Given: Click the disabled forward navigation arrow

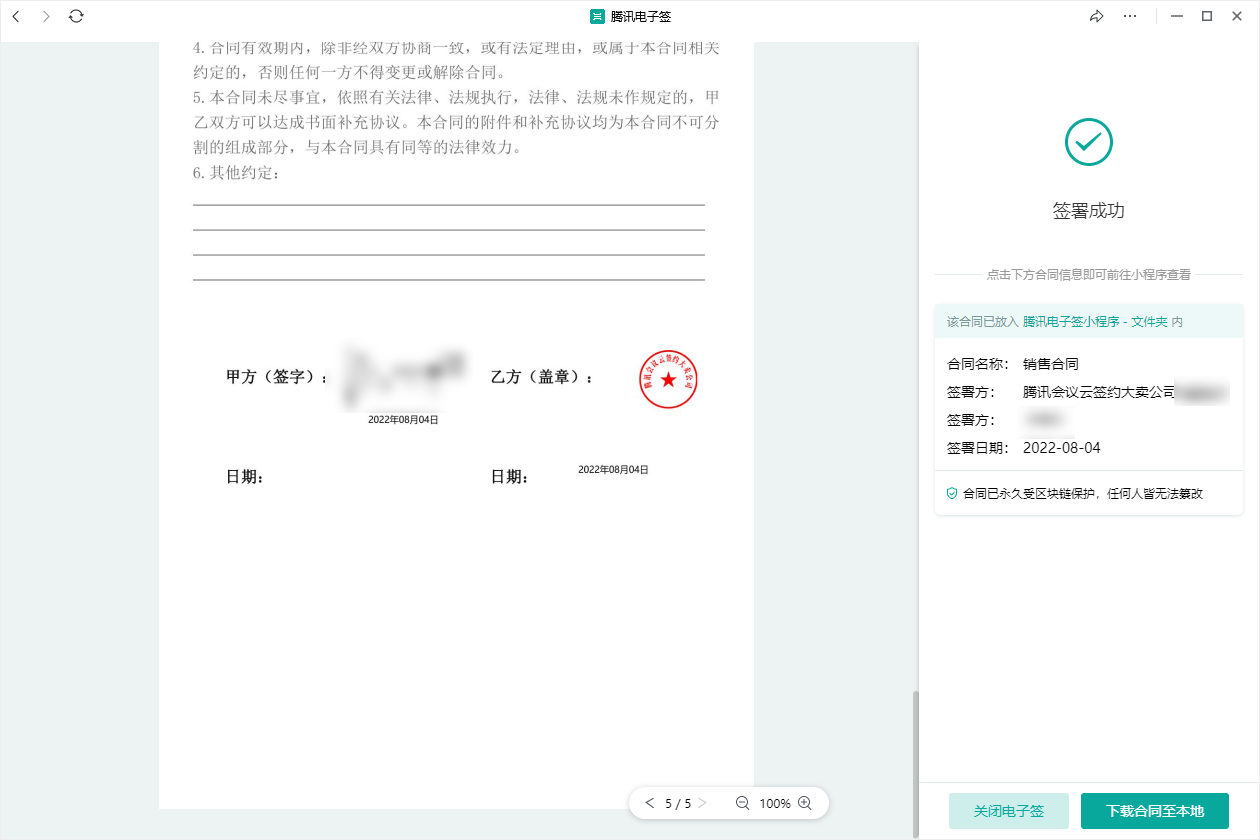Looking at the screenshot, I should [x=45, y=17].
